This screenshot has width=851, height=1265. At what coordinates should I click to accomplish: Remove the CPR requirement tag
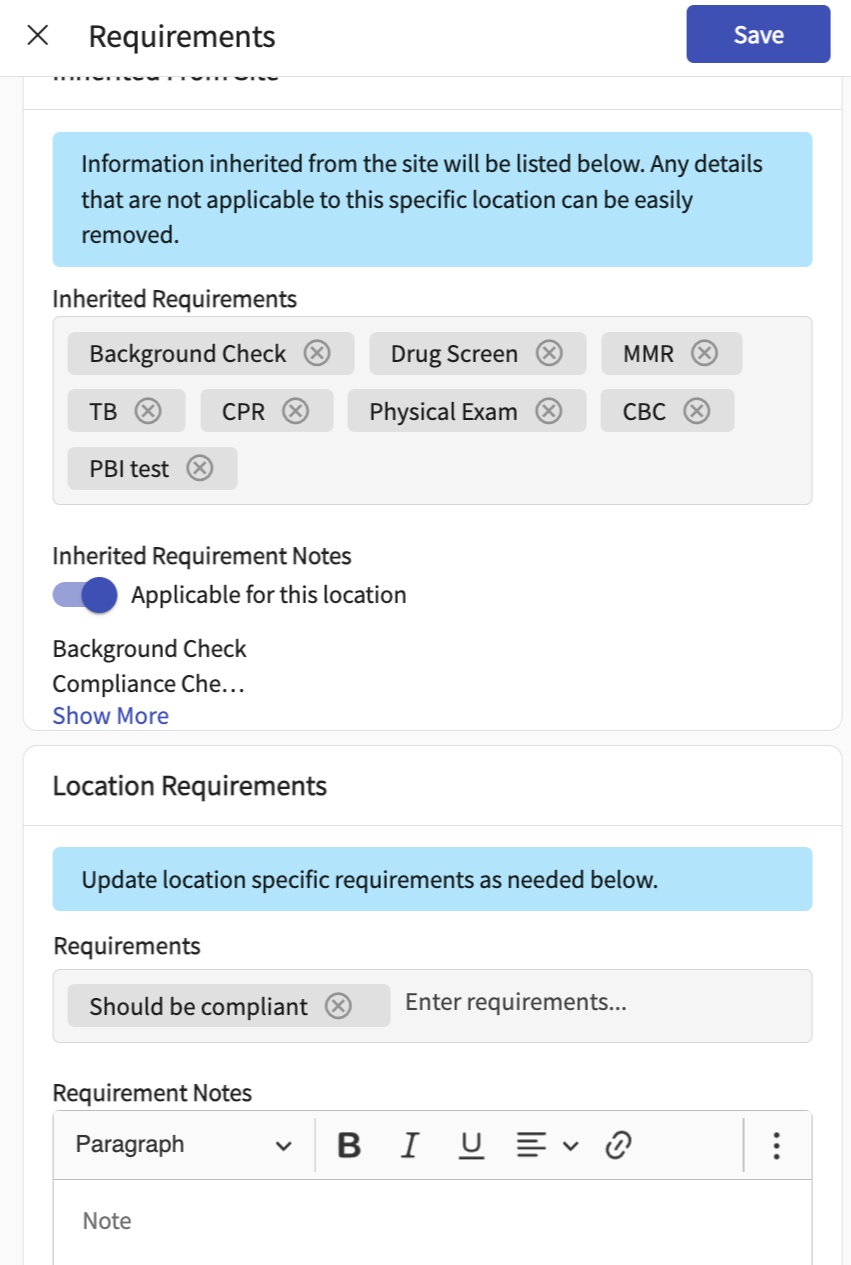(x=295, y=411)
